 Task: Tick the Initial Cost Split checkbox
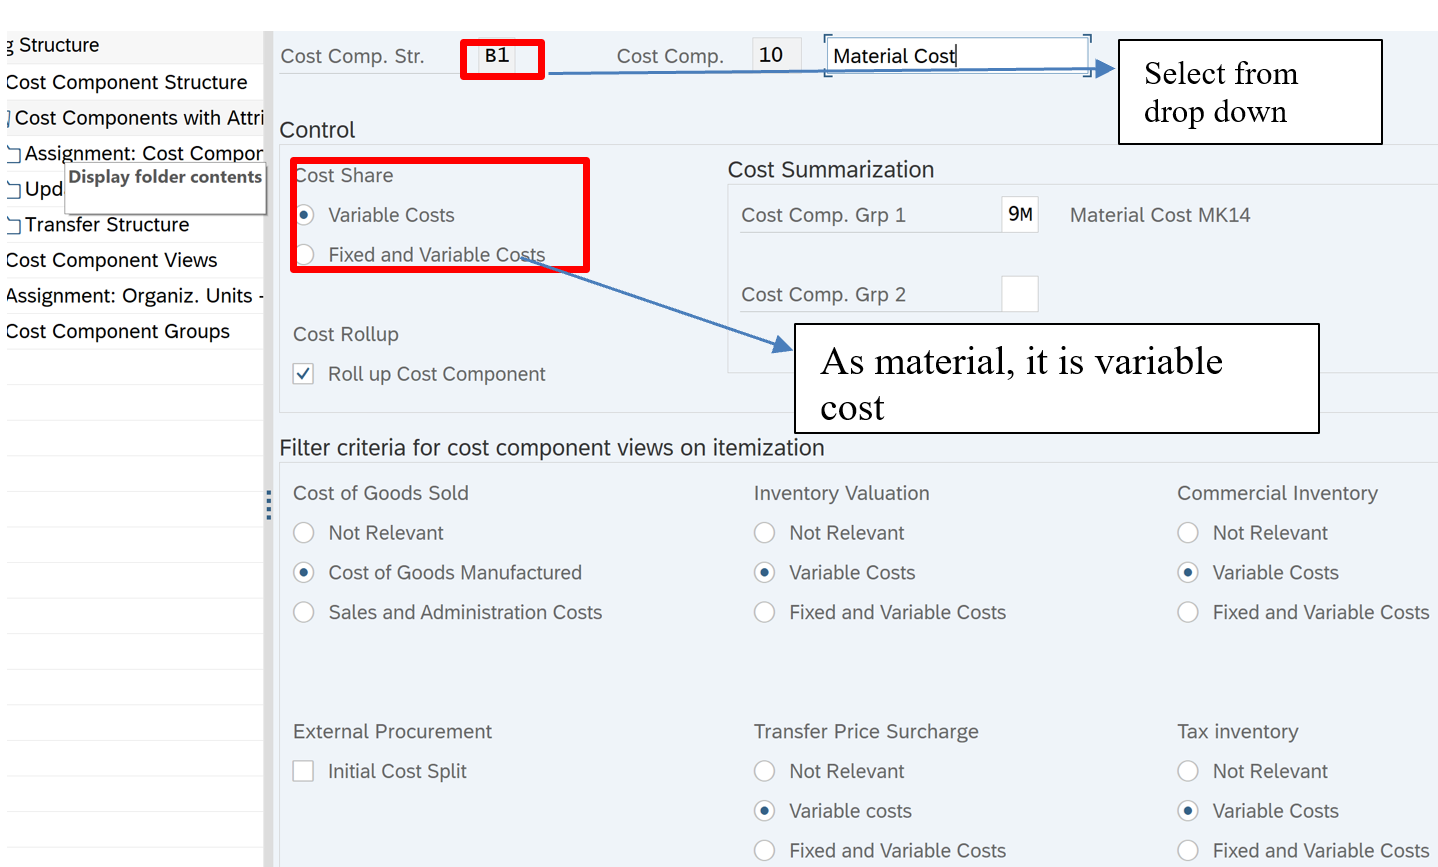tap(303, 771)
